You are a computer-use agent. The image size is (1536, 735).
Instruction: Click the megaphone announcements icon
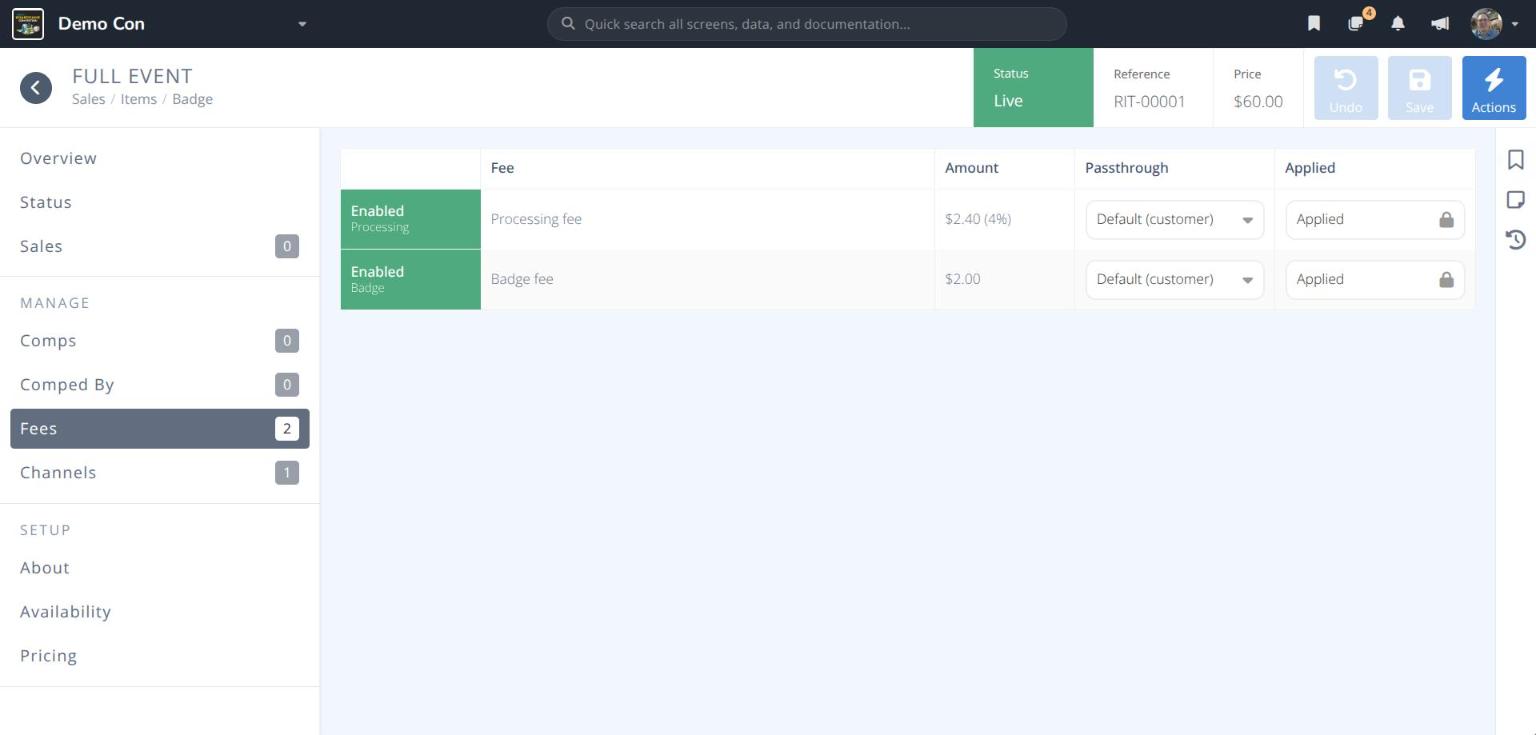pyautogui.click(x=1440, y=24)
